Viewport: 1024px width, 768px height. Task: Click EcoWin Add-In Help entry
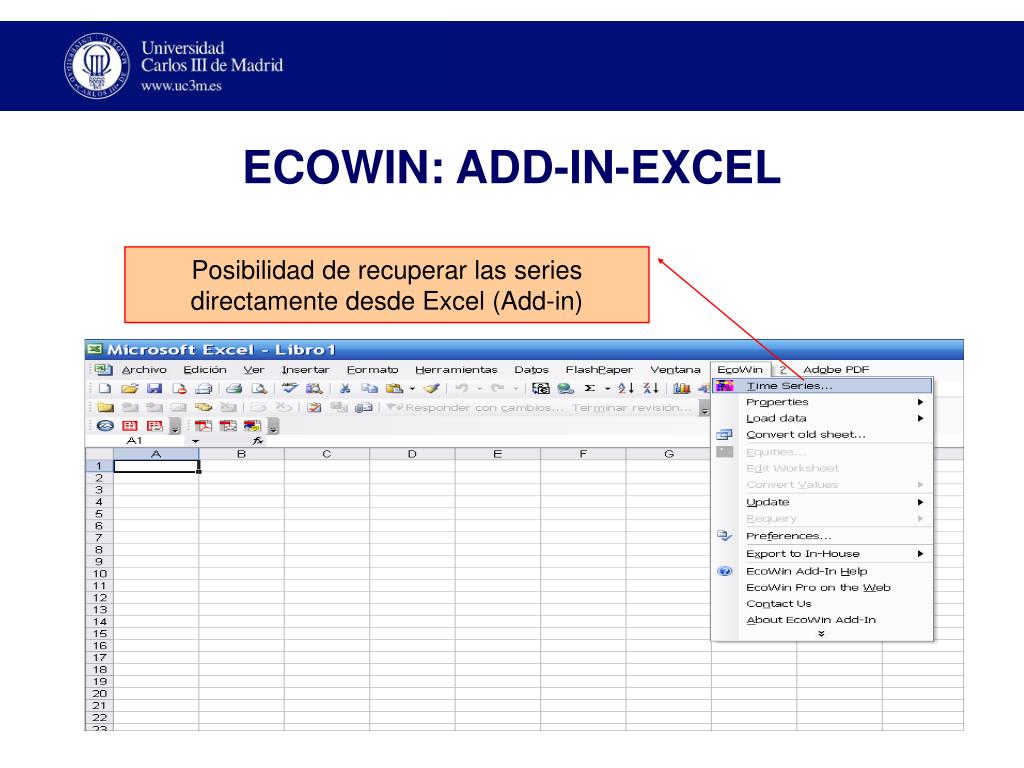(x=807, y=571)
